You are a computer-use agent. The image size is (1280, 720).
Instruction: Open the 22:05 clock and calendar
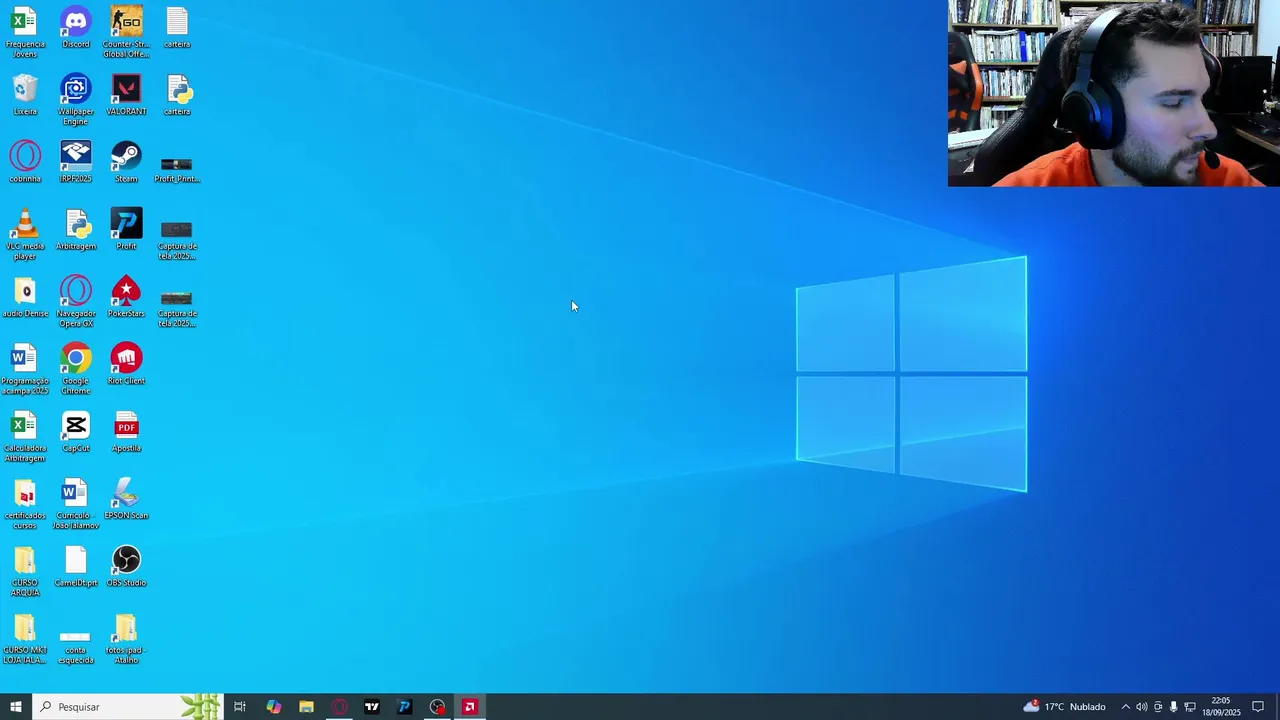[x=1221, y=707]
